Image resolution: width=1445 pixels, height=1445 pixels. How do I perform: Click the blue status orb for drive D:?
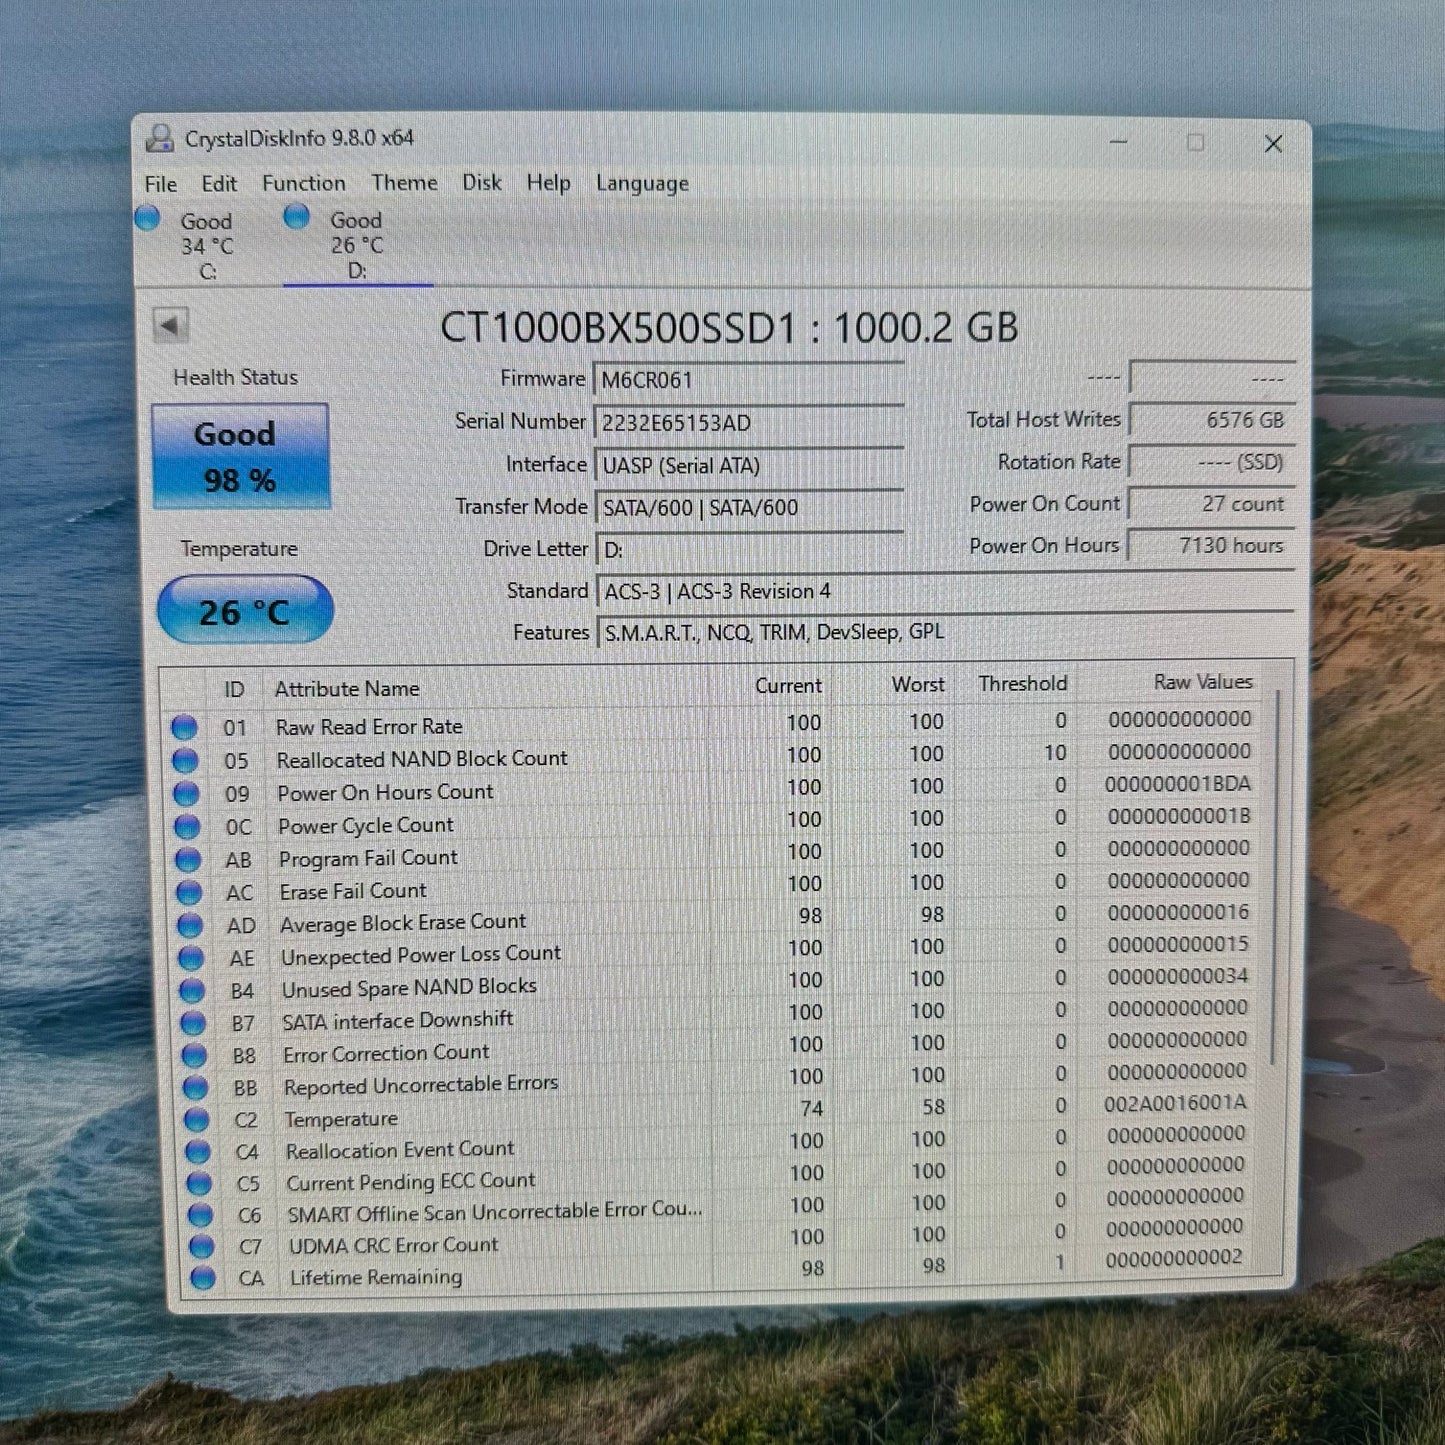point(296,216)
